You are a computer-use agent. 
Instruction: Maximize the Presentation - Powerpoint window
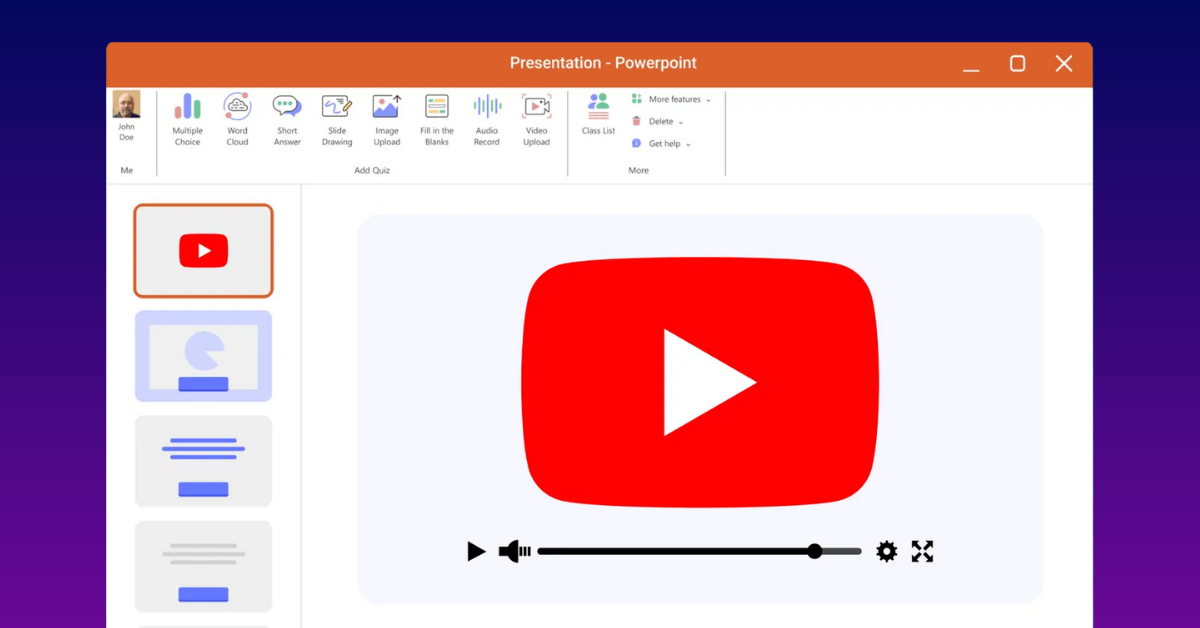click(1017, 63)
